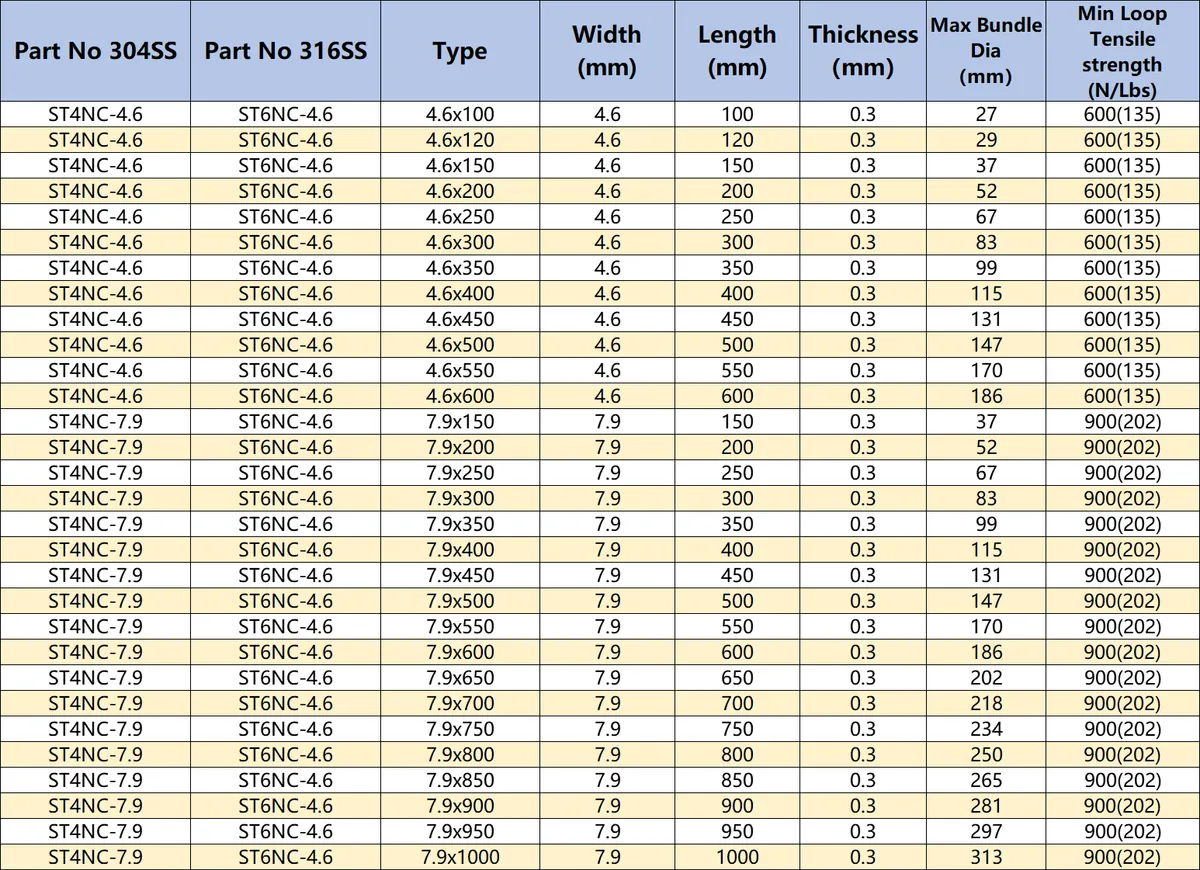Select the 7.9x500 type cell
This screenshot has width=1200, height=870.
[x=460, y=601]
